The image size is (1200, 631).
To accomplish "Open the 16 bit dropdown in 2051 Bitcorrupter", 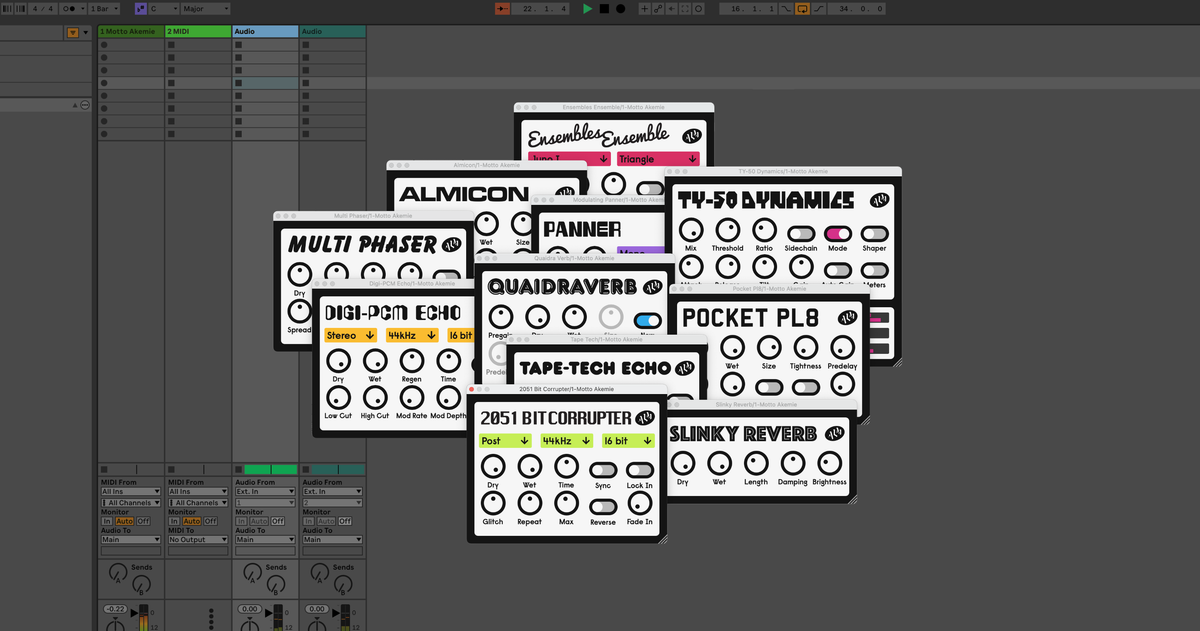I will (x=629, y=440).
